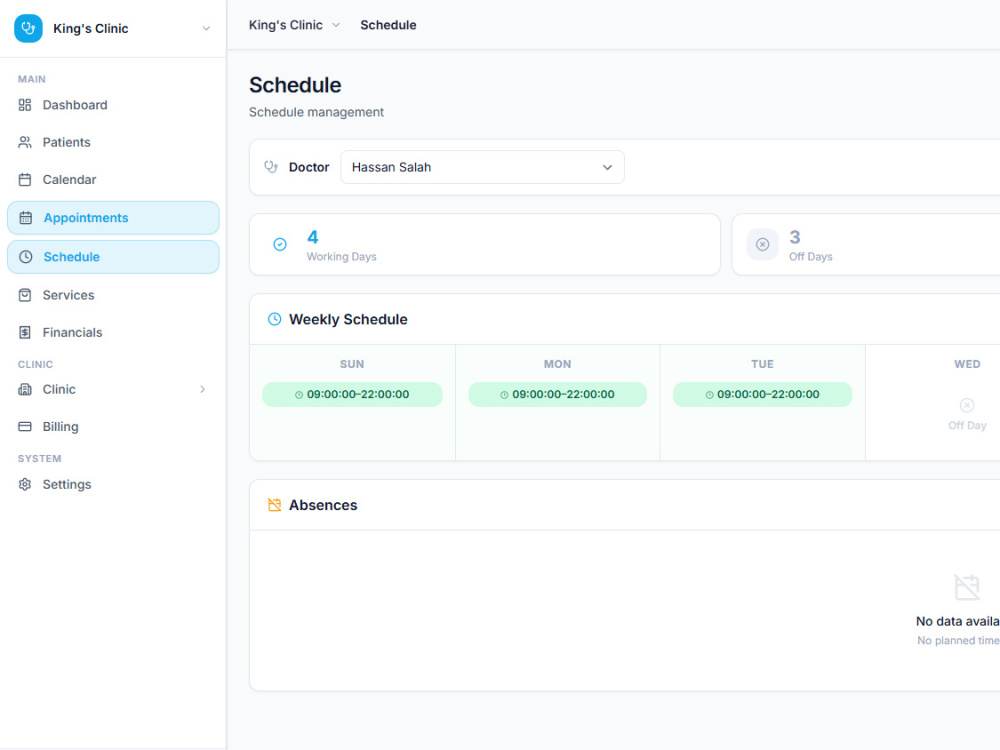Click the Patients people icon
This screenshot has height=750, width=1000.
pos(25,142)
